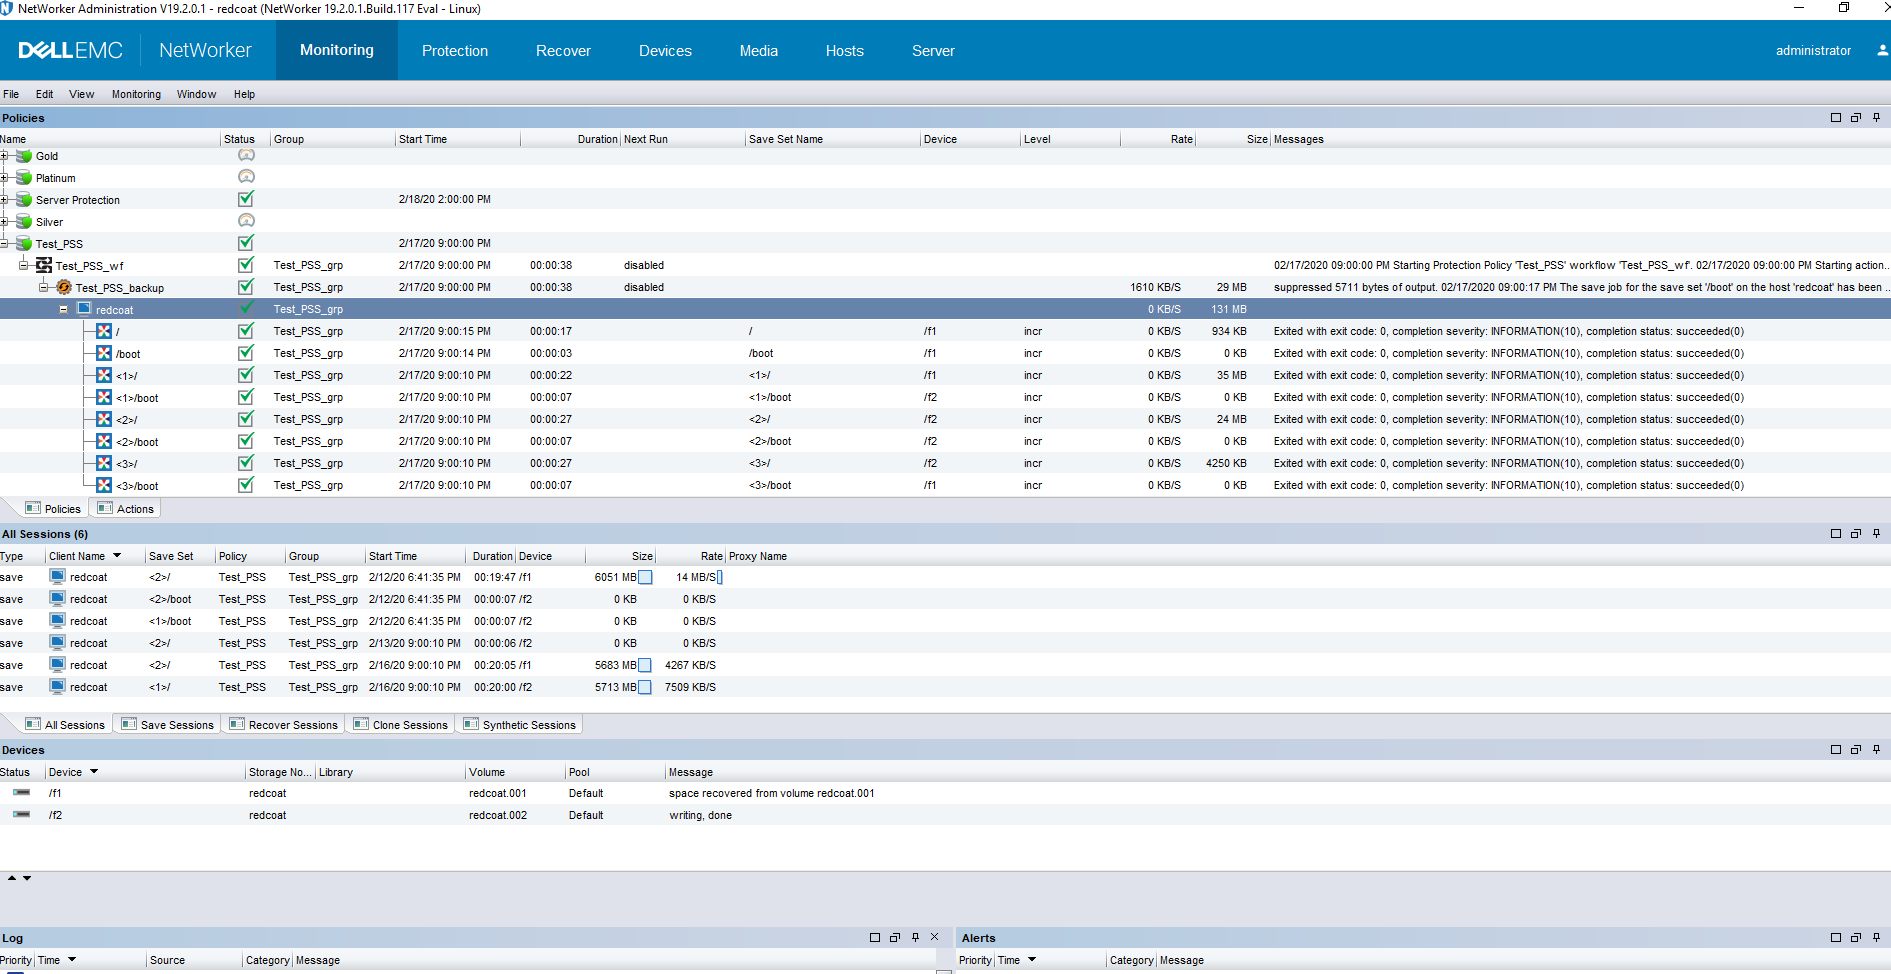Viewport: 1891px width, 974px height.
Task: Open the administrator user icon
Action: [1882, 50]
